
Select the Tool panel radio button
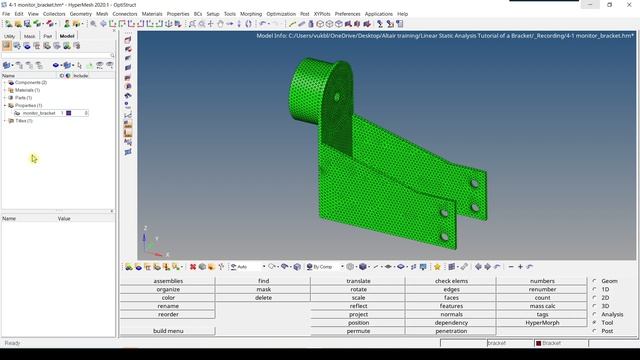594,322
